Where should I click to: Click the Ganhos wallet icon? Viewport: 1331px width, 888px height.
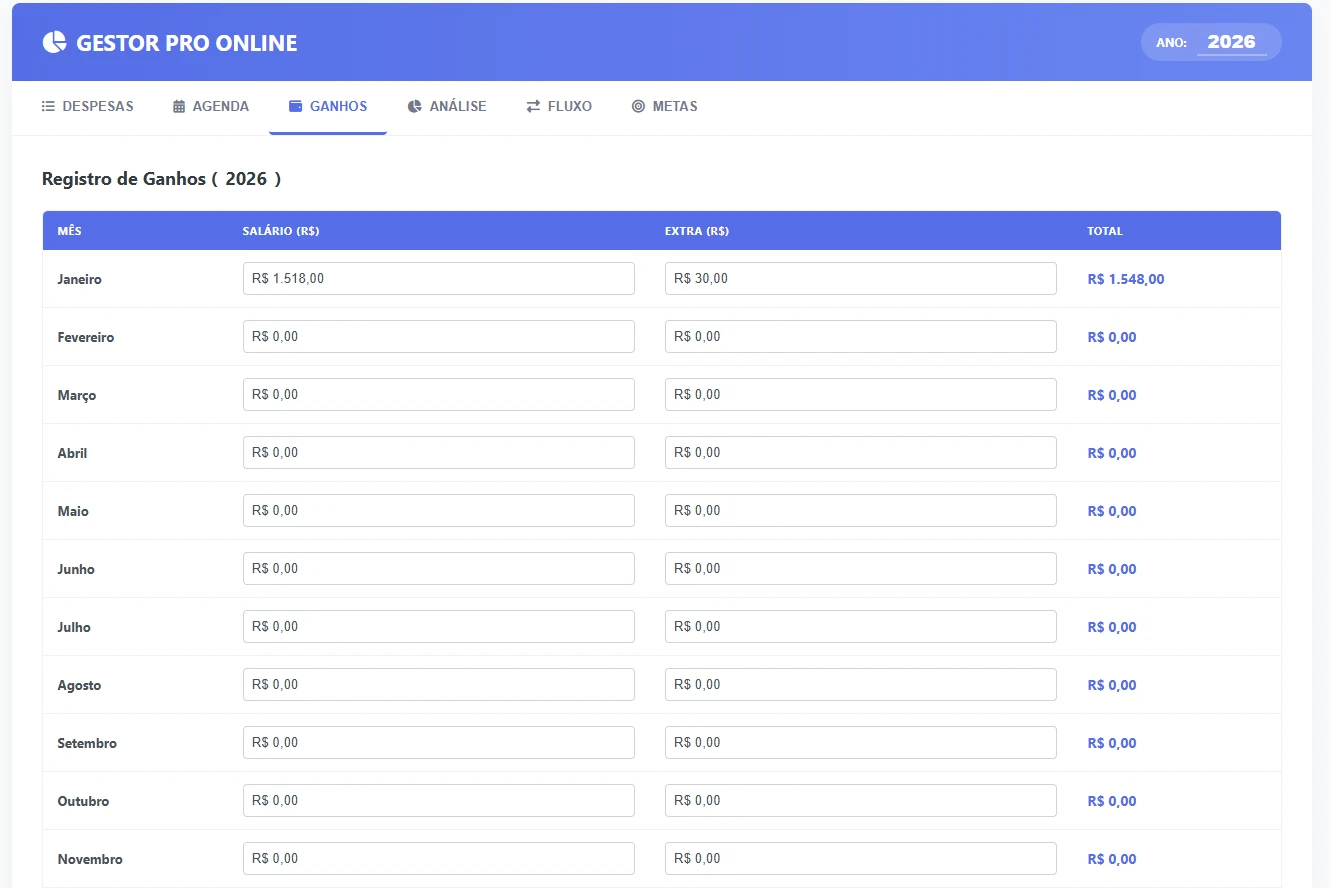tap(296, 106)
